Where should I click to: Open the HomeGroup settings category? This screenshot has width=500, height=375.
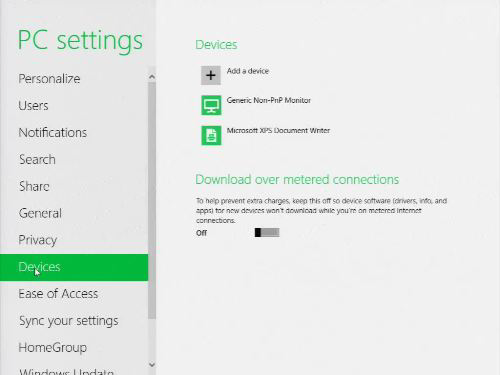pyautogui.click(x=53, y=348)
